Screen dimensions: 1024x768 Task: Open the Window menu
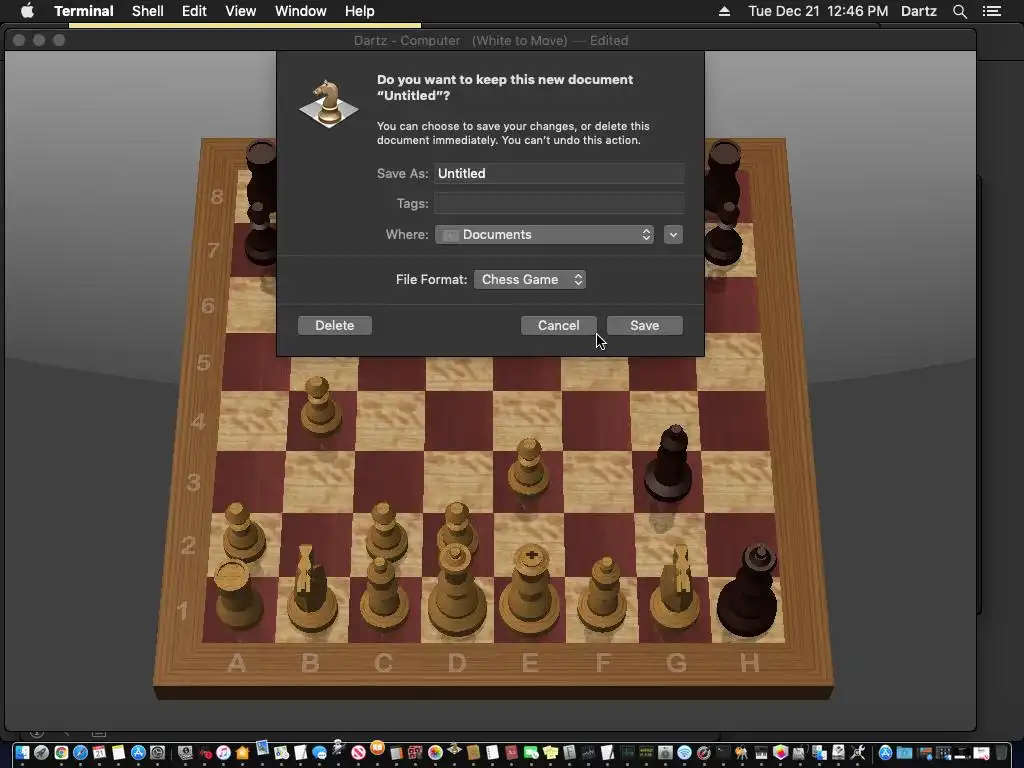300,11
